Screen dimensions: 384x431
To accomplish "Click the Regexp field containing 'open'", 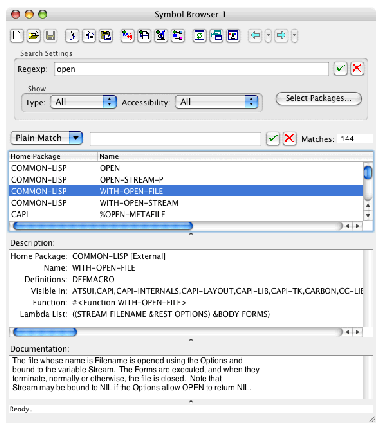I will tap(191, 69).
